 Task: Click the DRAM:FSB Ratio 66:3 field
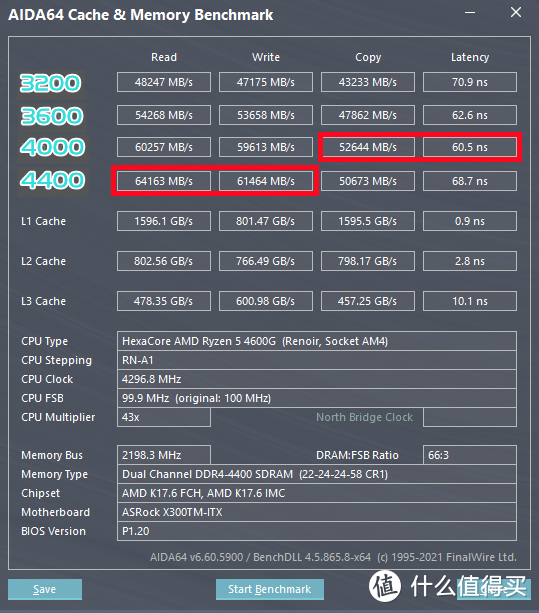click(469, 455)
